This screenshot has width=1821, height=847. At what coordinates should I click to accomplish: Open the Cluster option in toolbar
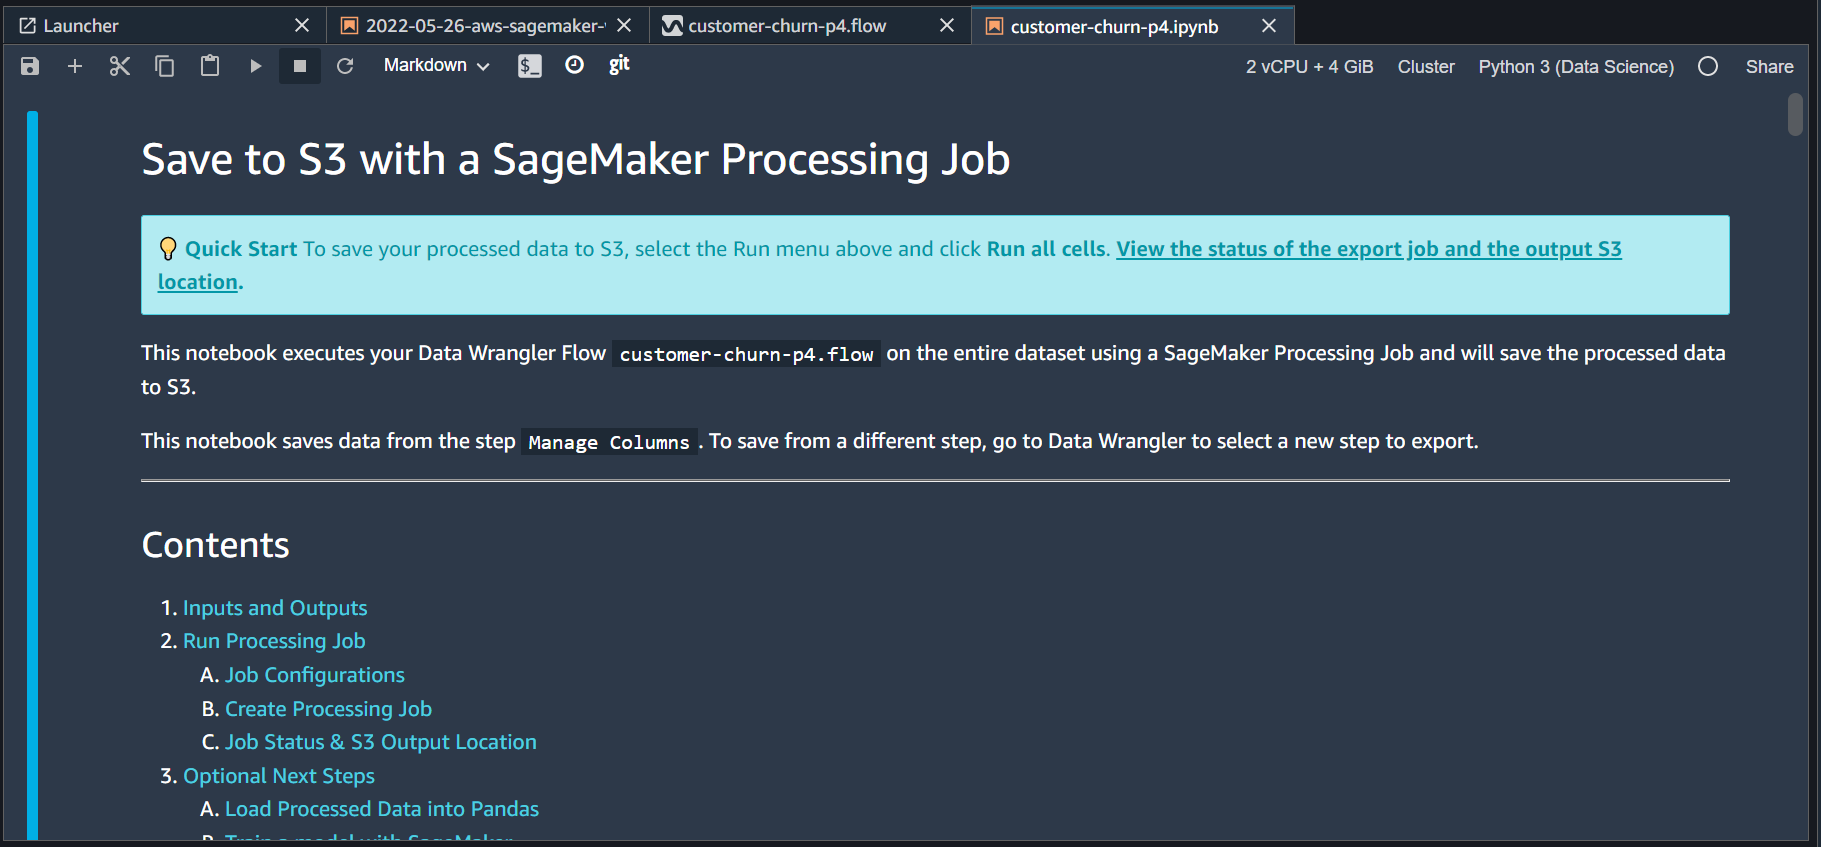pyautogui.click(x=1426, y=67)
